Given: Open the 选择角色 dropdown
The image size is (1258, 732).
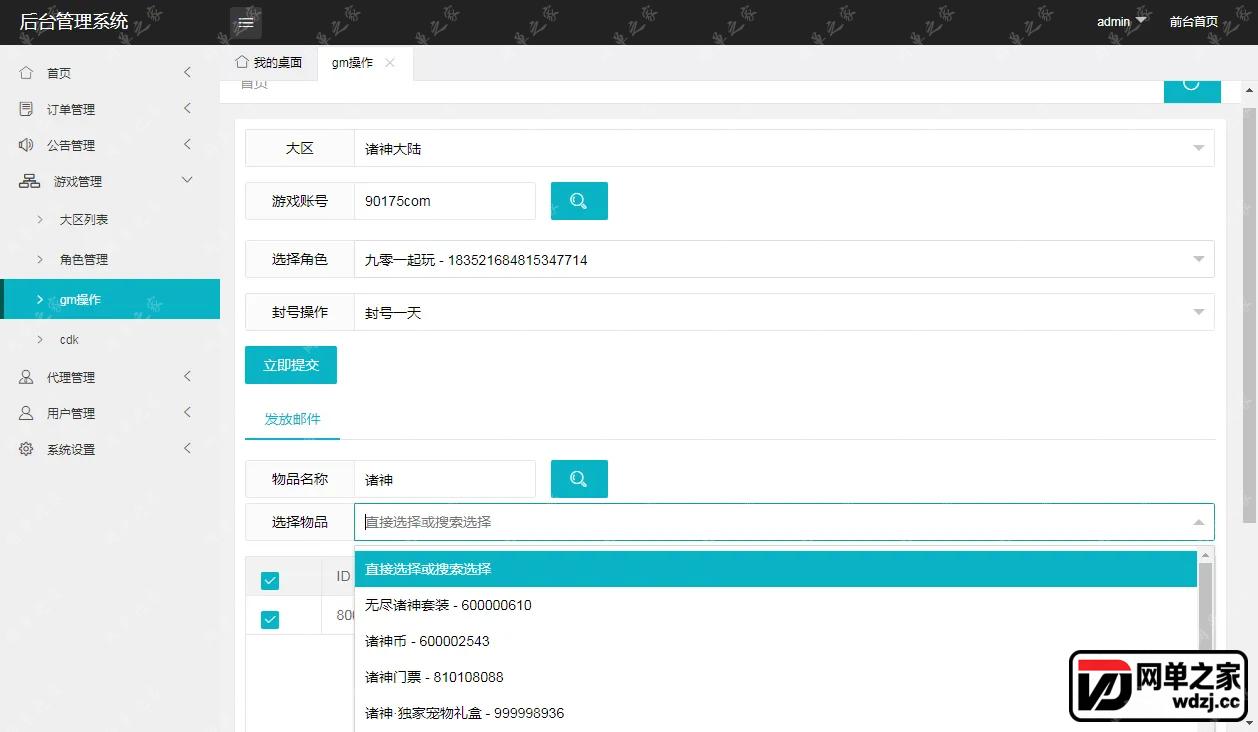Looking at the screenshot, I should (x=784, y=259).
